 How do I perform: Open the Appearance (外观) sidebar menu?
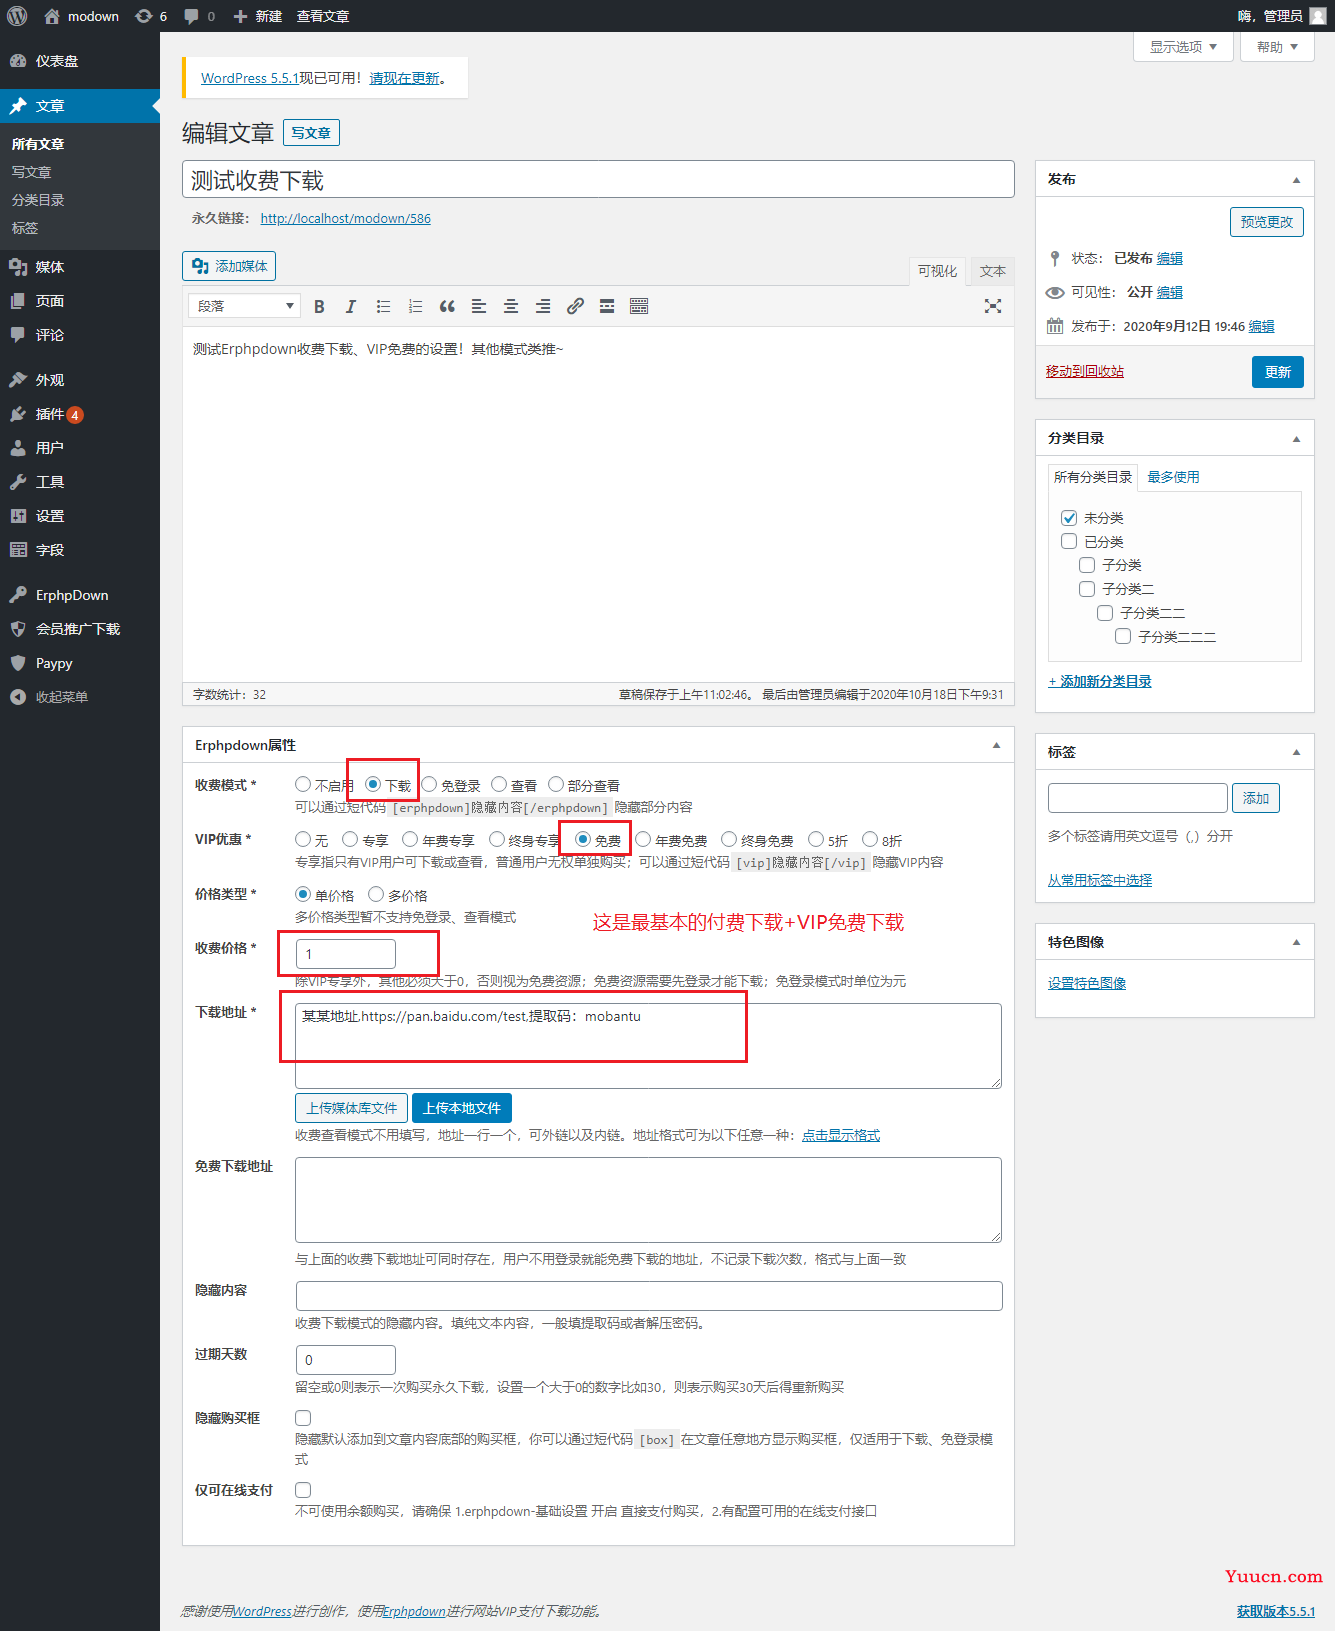[x=80, y=380]
